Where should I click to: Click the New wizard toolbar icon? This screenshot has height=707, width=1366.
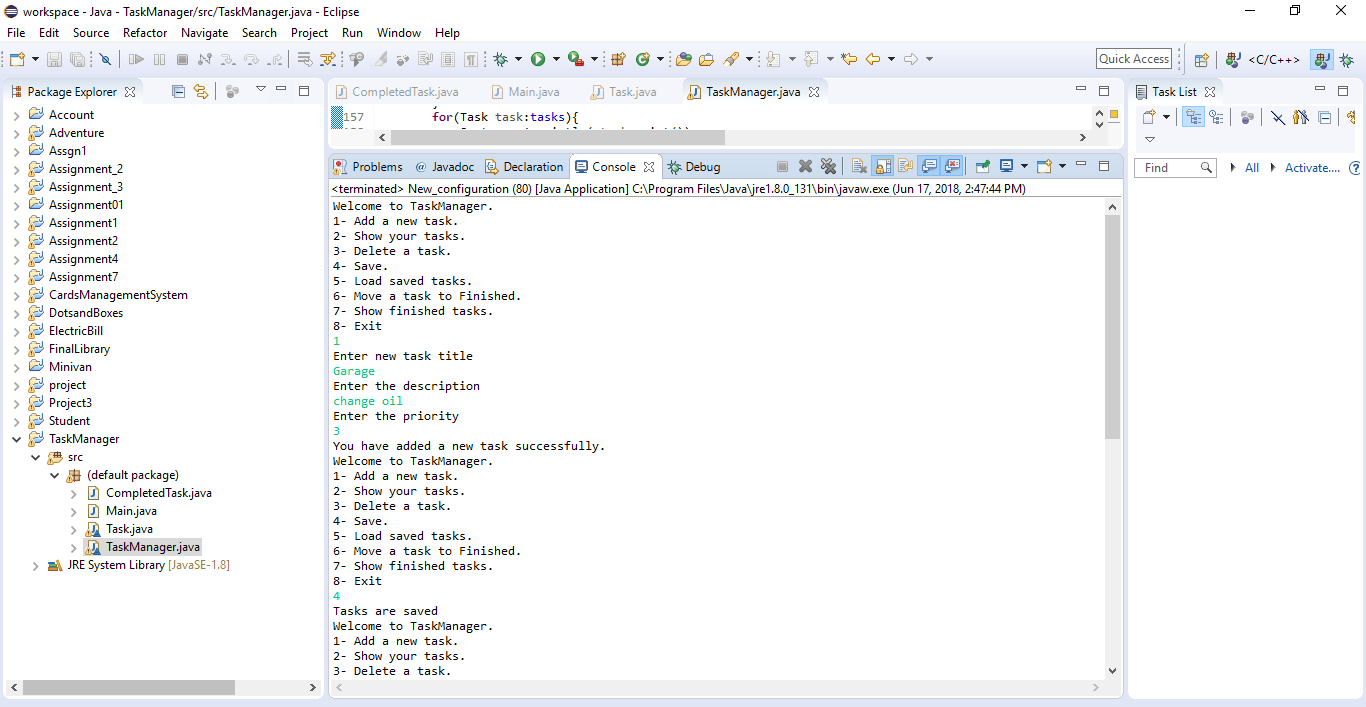(x=17, y=59)
